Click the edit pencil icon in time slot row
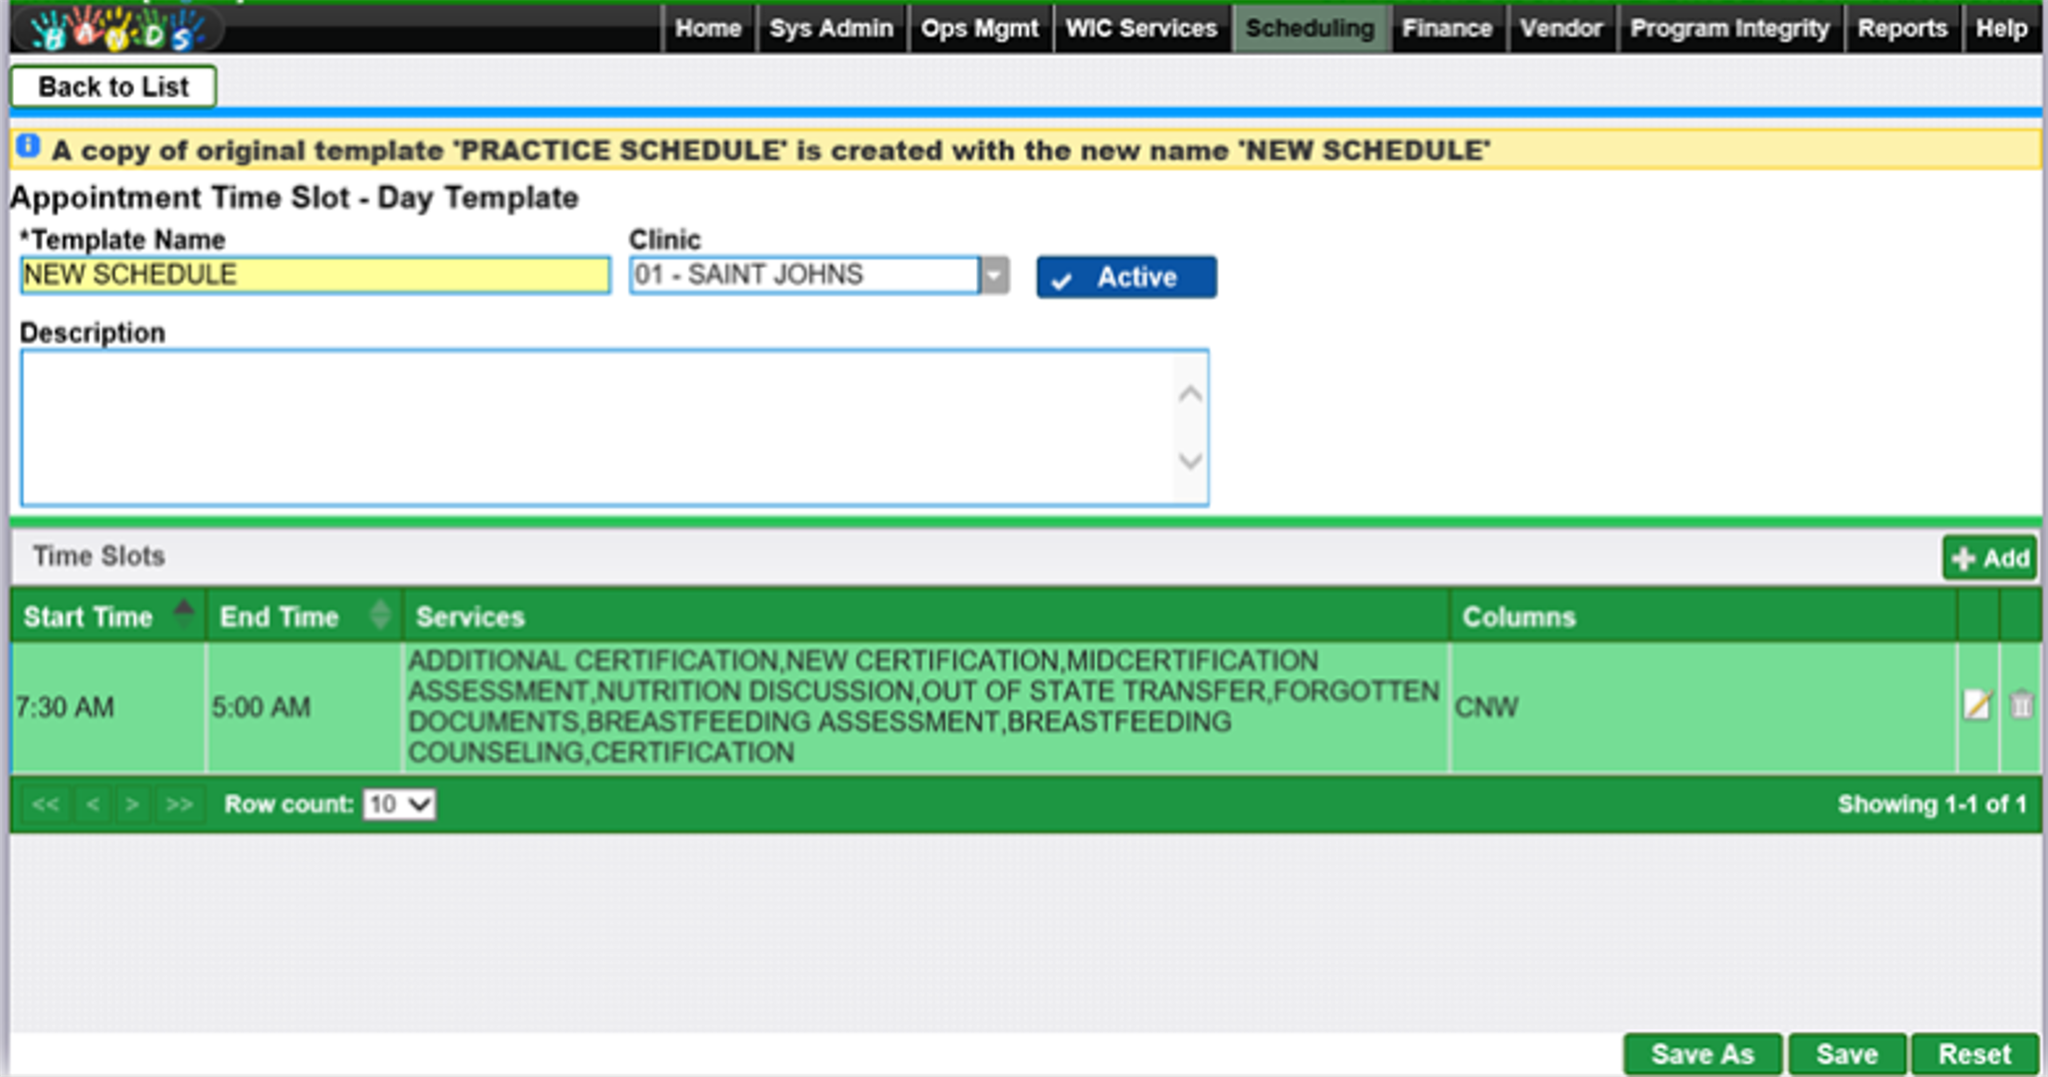 pos(1977,705)
